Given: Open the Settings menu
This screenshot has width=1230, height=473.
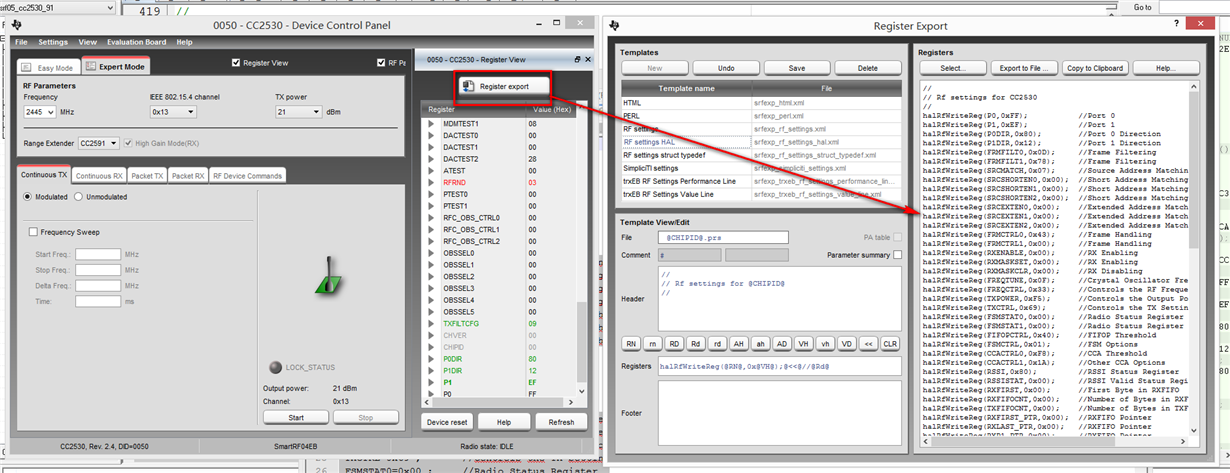Looking at the screenshot, I should 53,43.
